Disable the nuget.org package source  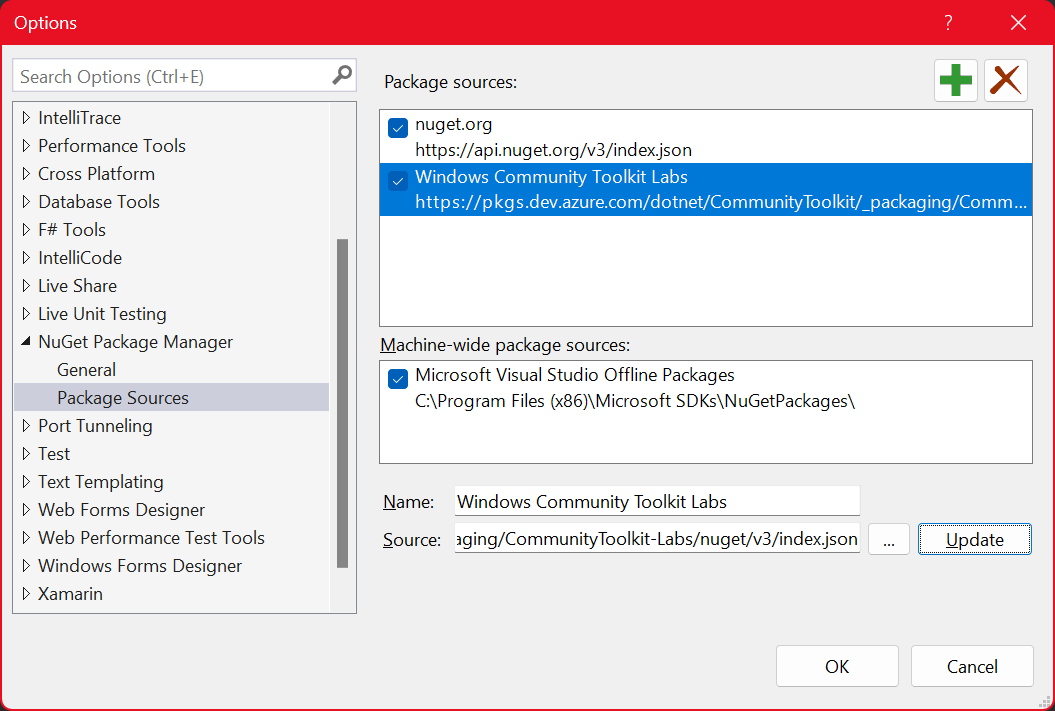coord(398,127)
